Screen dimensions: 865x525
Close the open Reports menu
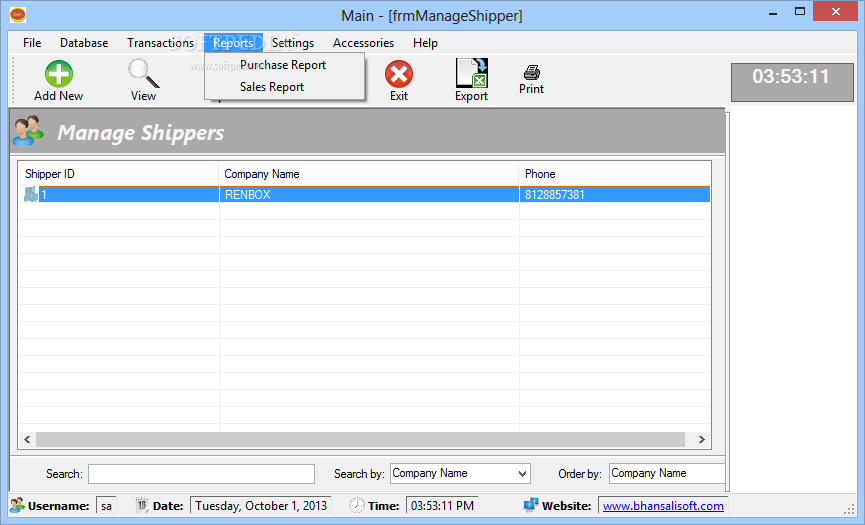pos(233,43)
